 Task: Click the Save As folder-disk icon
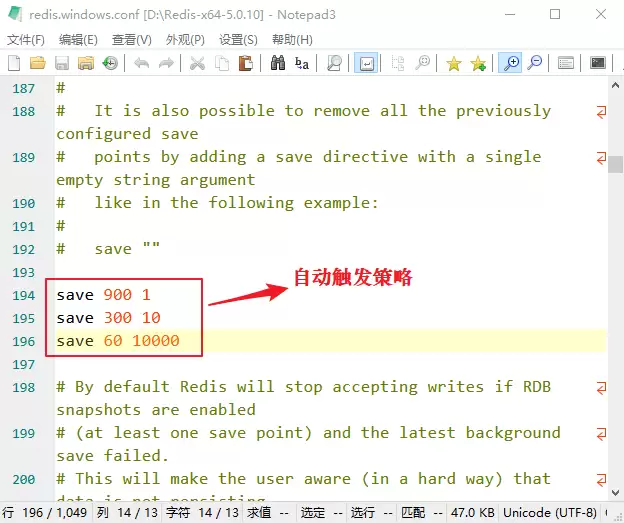(86, 63)
